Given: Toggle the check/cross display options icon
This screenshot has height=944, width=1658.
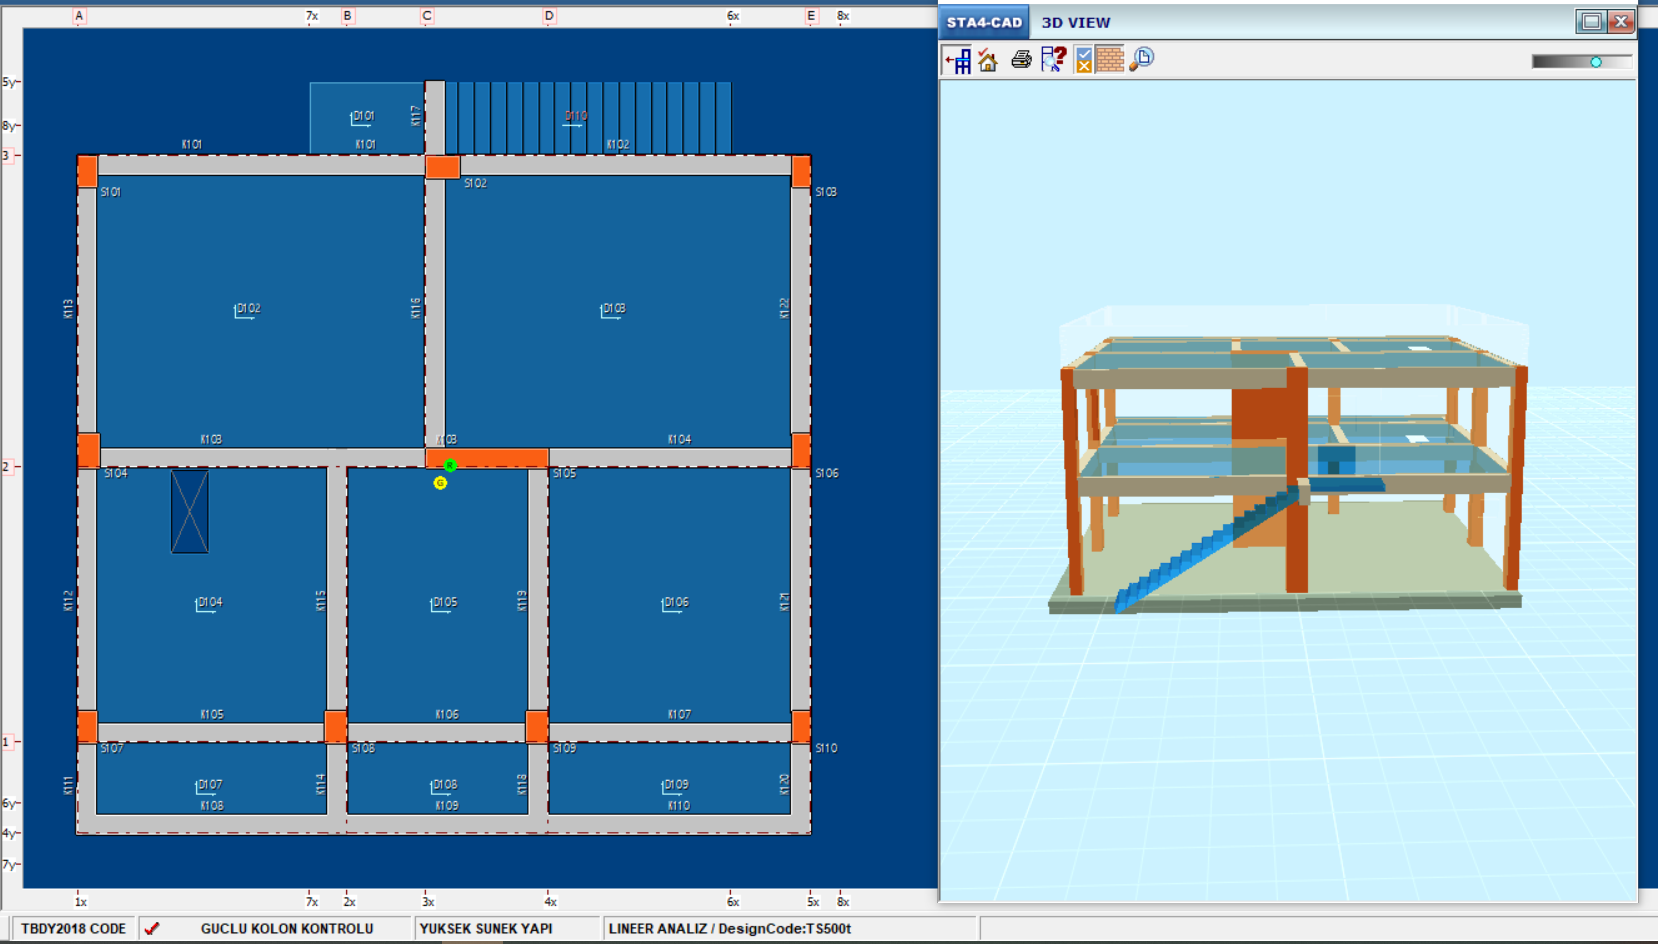Looking at the screenshot, I should tap(1083, 60).
